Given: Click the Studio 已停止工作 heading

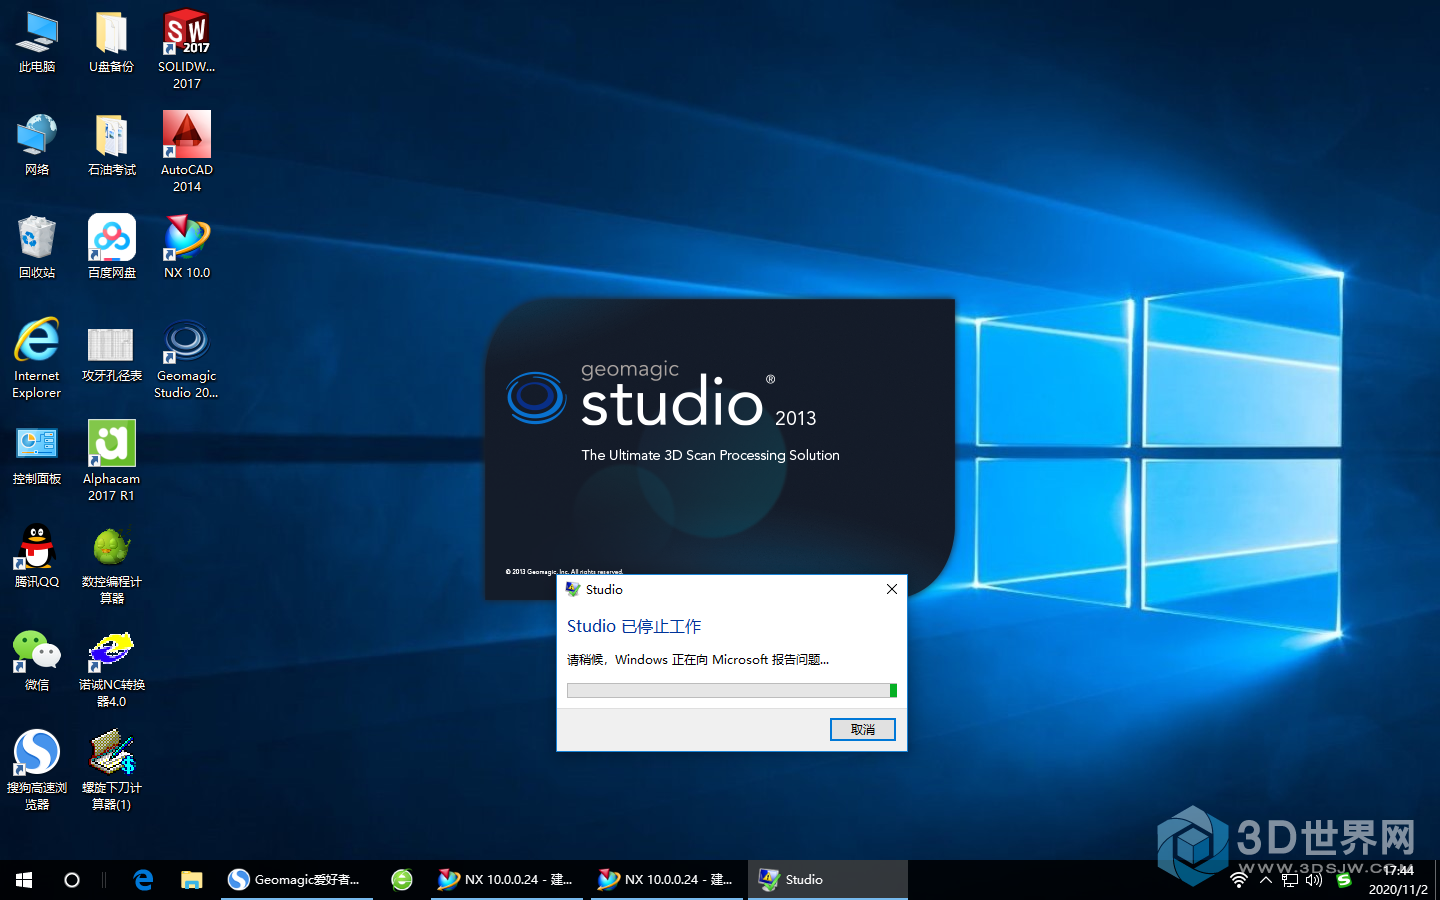Looking at the screenshot, I should click(x=634, y=626).
